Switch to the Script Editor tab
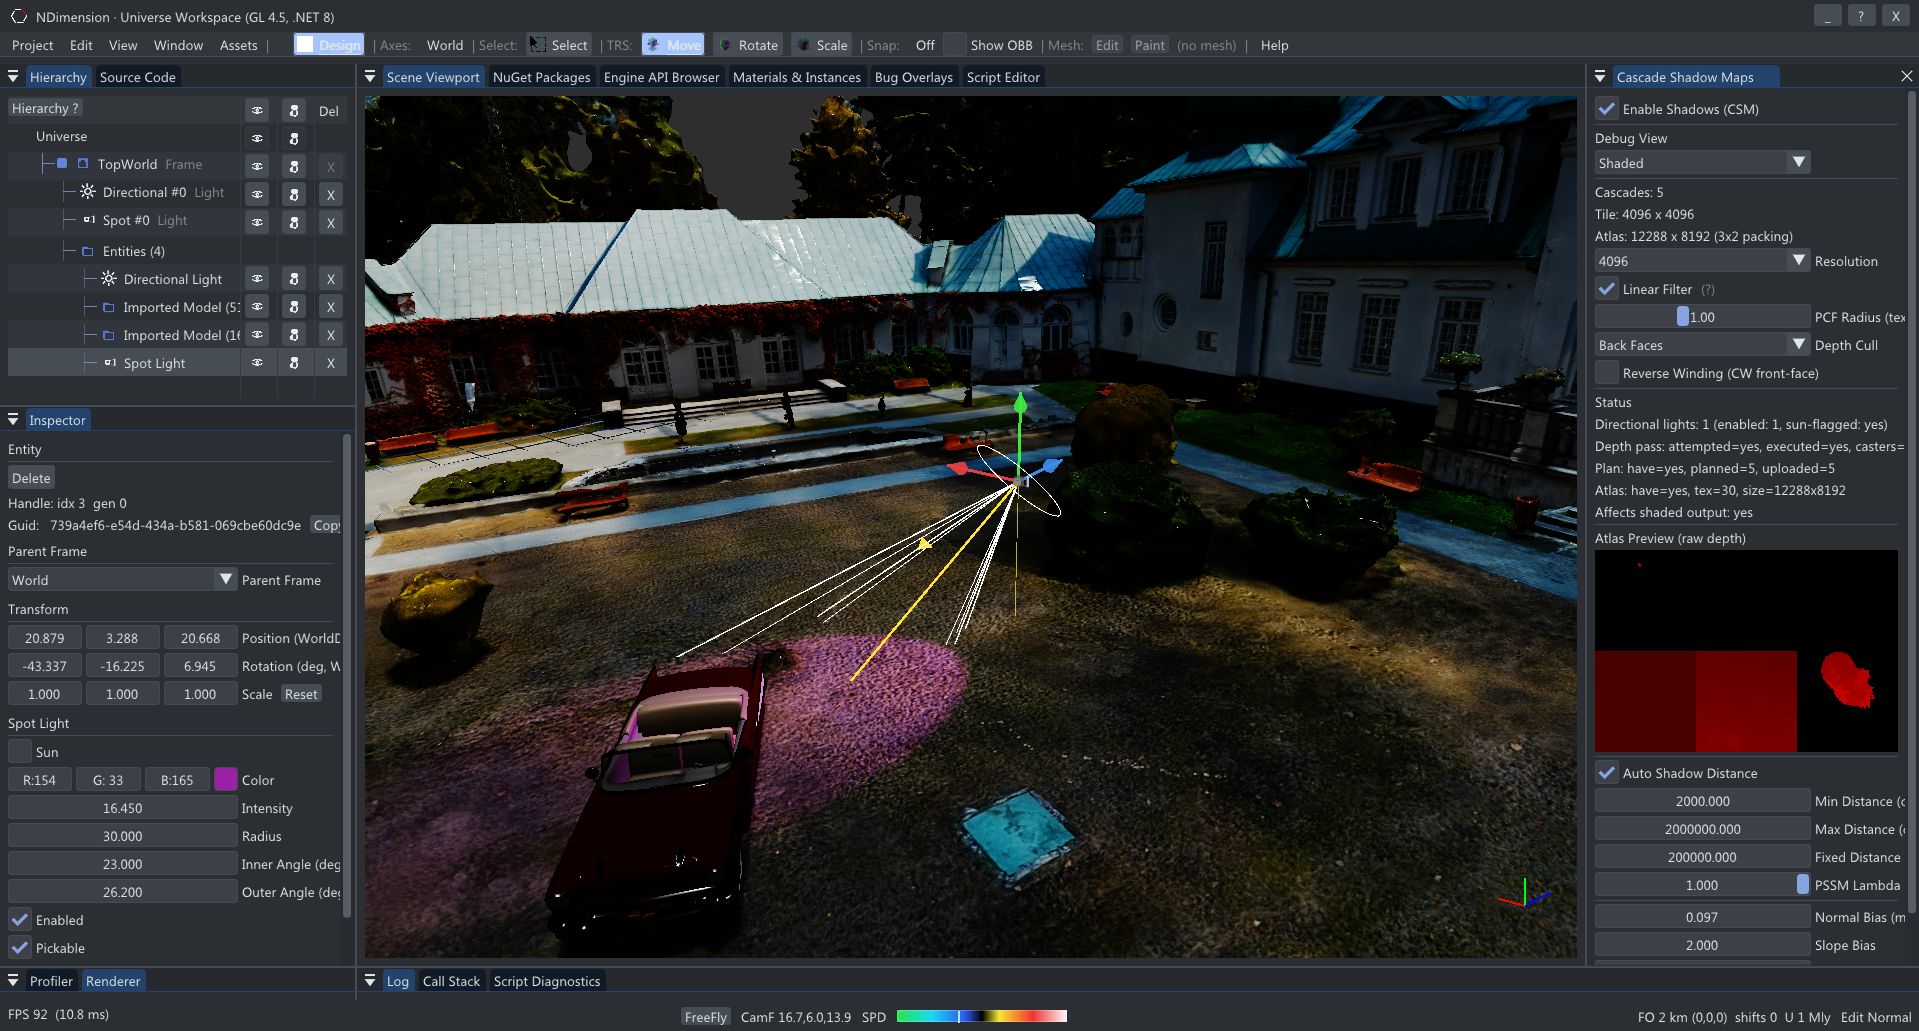The height and width of the screenshot is (1031, 1919). tap(1003, 76)
